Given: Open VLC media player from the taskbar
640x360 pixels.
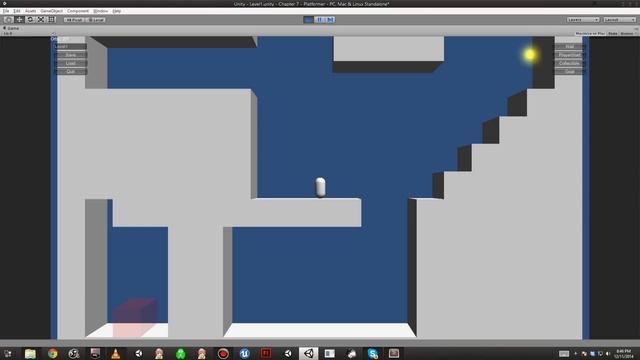Looking at the screenshot, I should click(116, 353).
